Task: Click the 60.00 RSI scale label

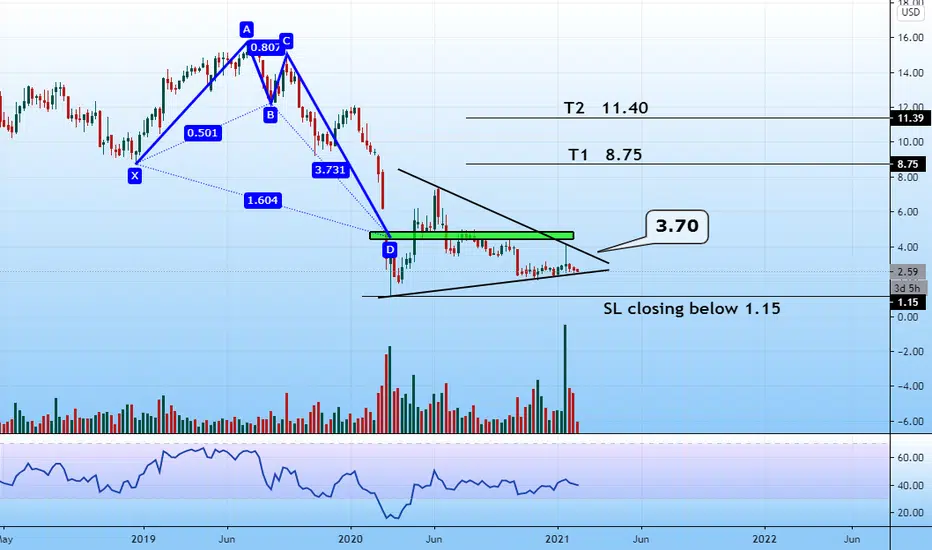Action: coord(911,458)
